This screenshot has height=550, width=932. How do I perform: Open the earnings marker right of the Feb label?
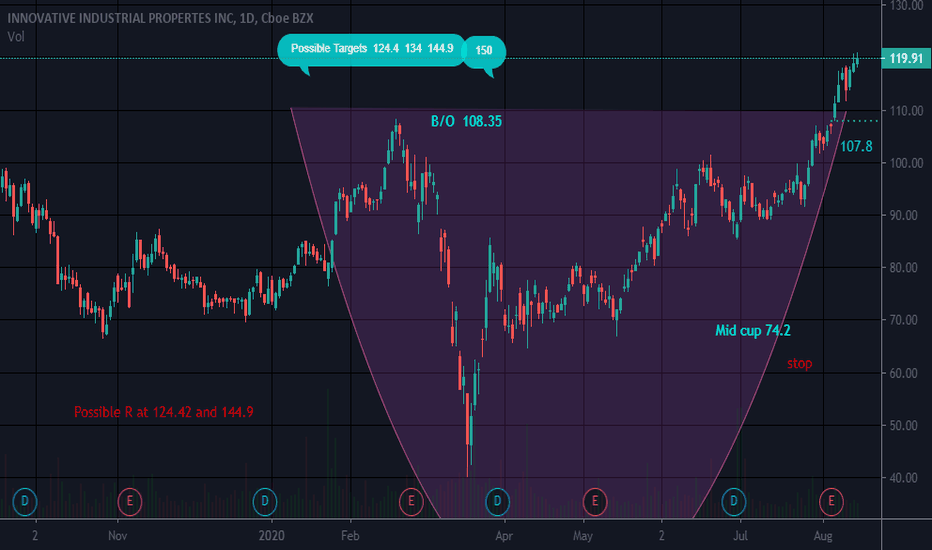tap(411, 501)
